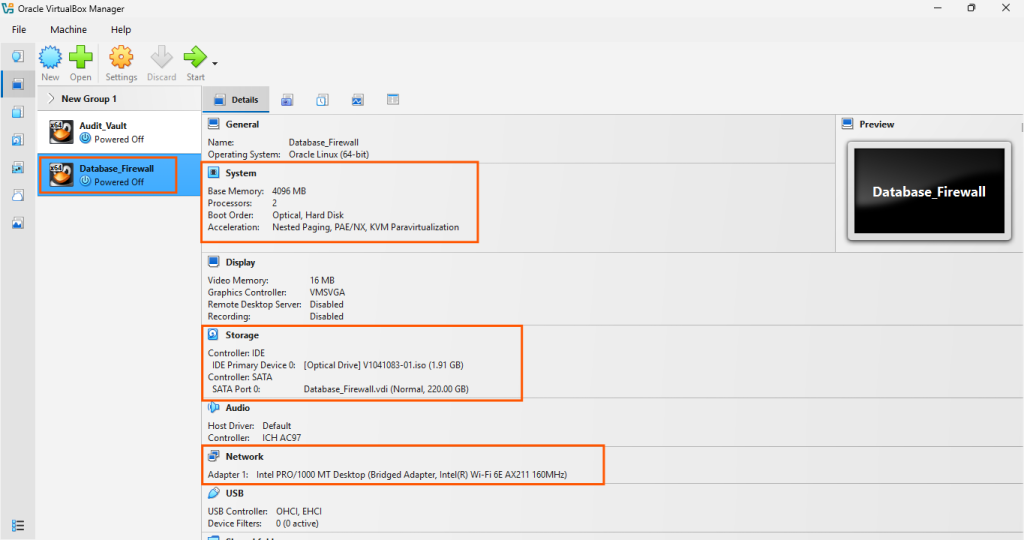Click the Database_Firewall OS icon

pyautogui.click(x=61, y=174)
